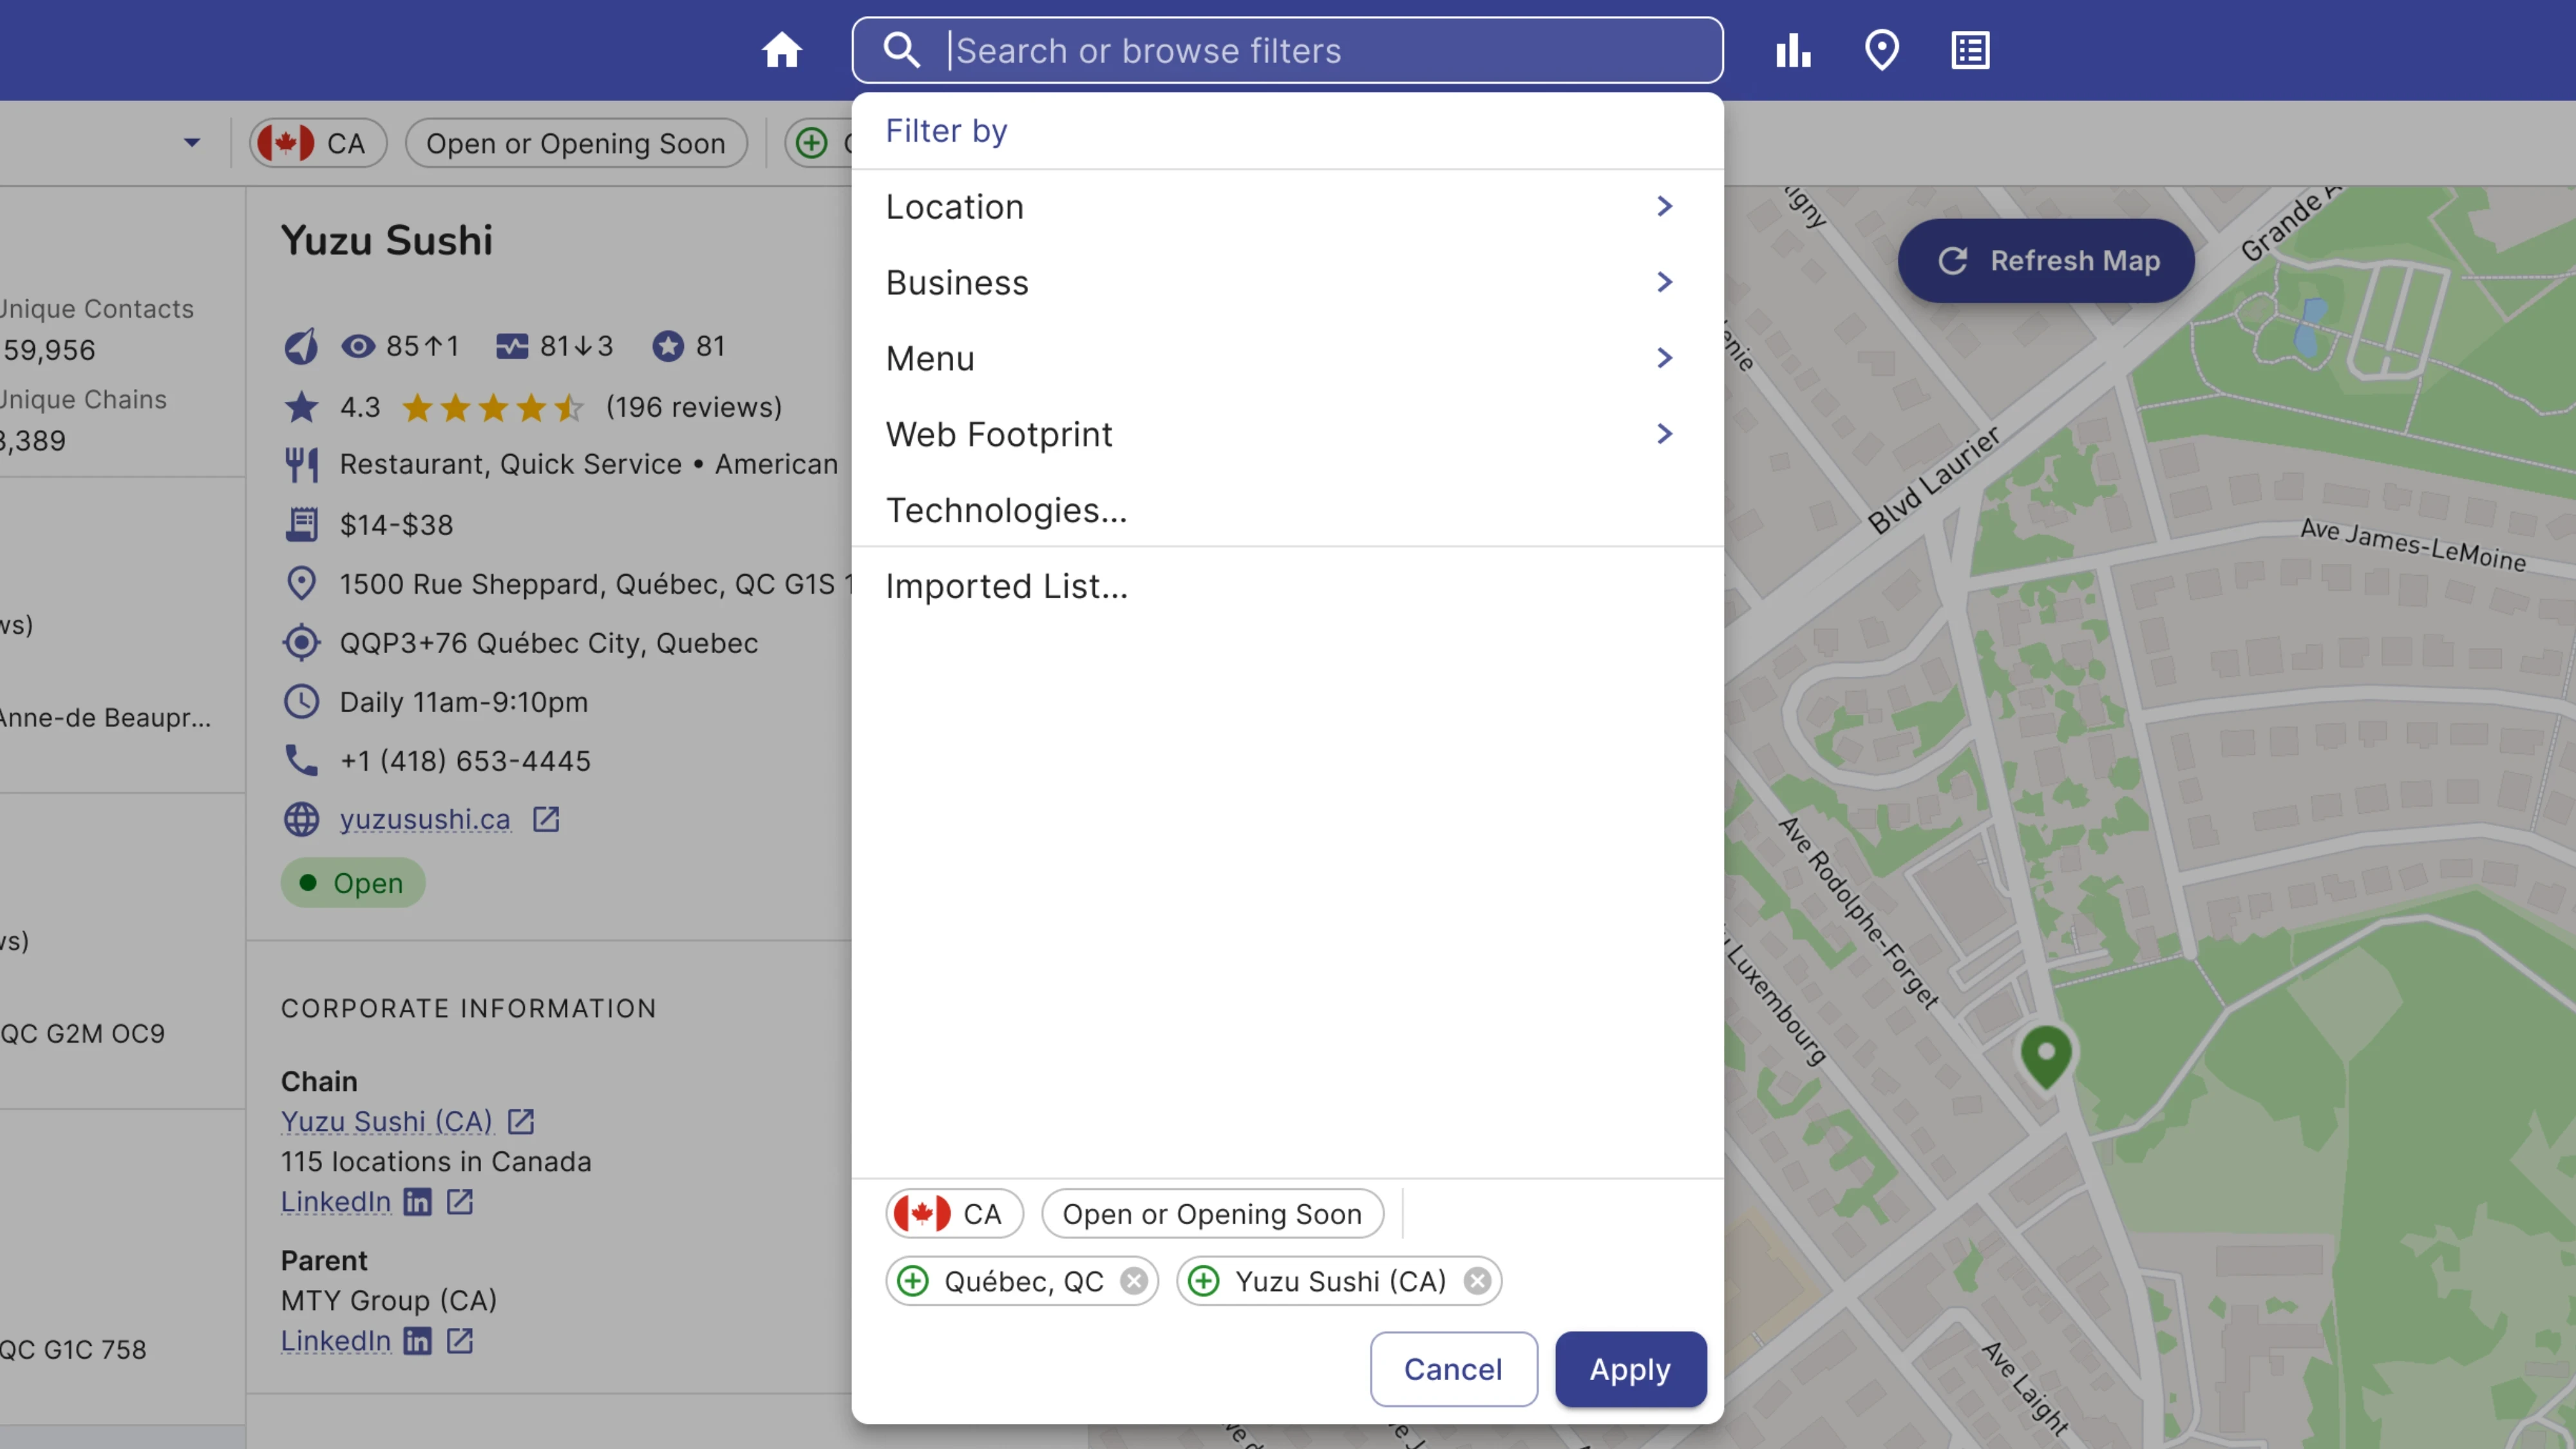Click the search magnifier icon
The image size is (2576, 1449).
(x=902, y=50)
